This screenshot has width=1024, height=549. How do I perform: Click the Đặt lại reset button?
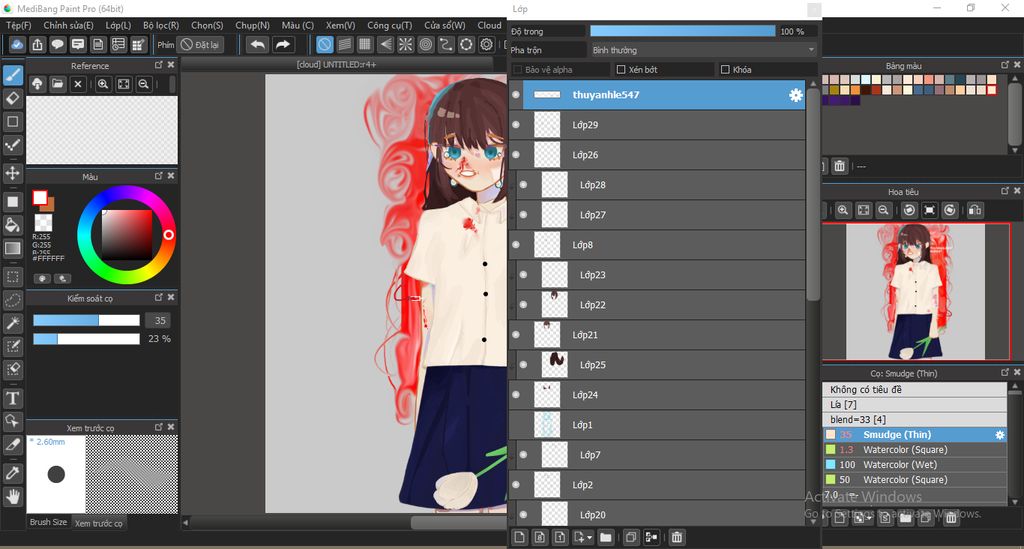[x=201, y=45]
